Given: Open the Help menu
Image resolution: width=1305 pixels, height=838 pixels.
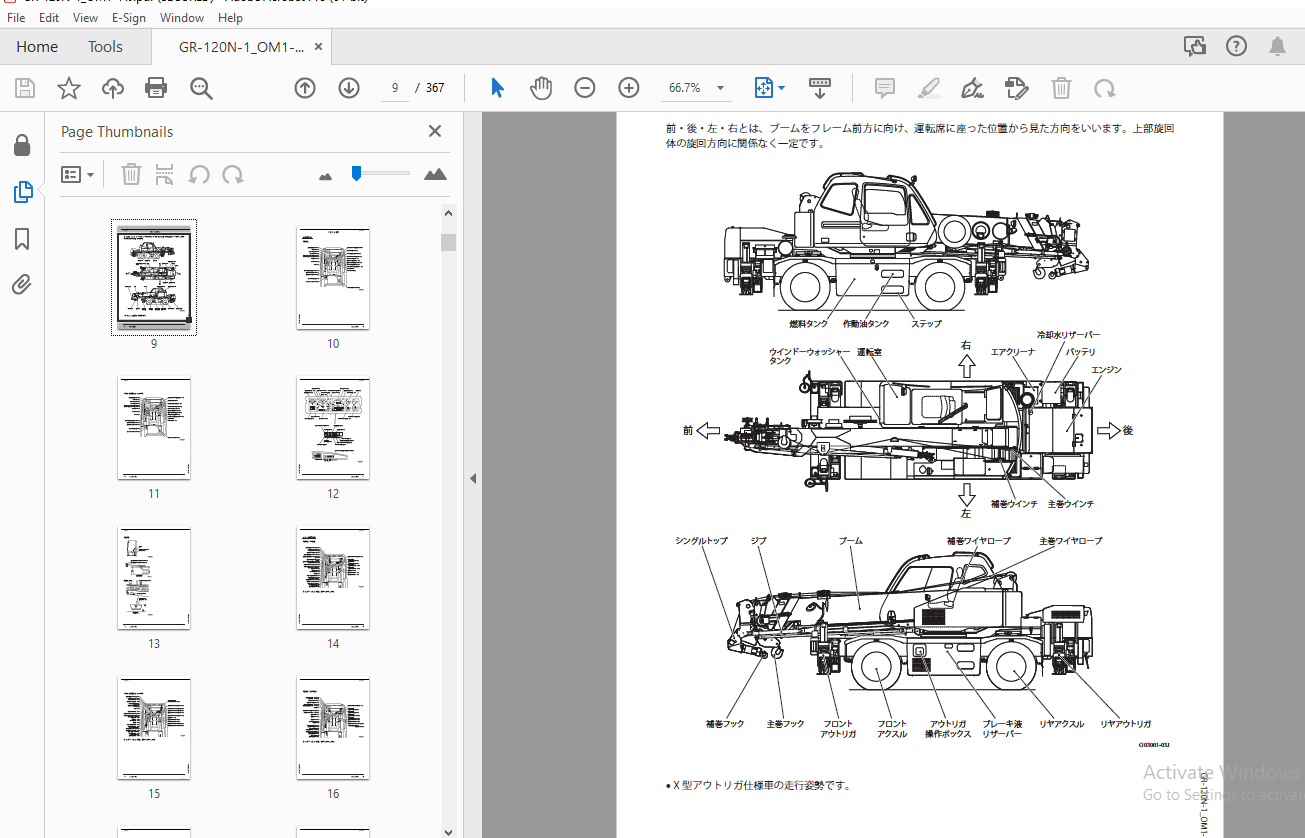Looking at the screenshot, I should tap(230, 18).
